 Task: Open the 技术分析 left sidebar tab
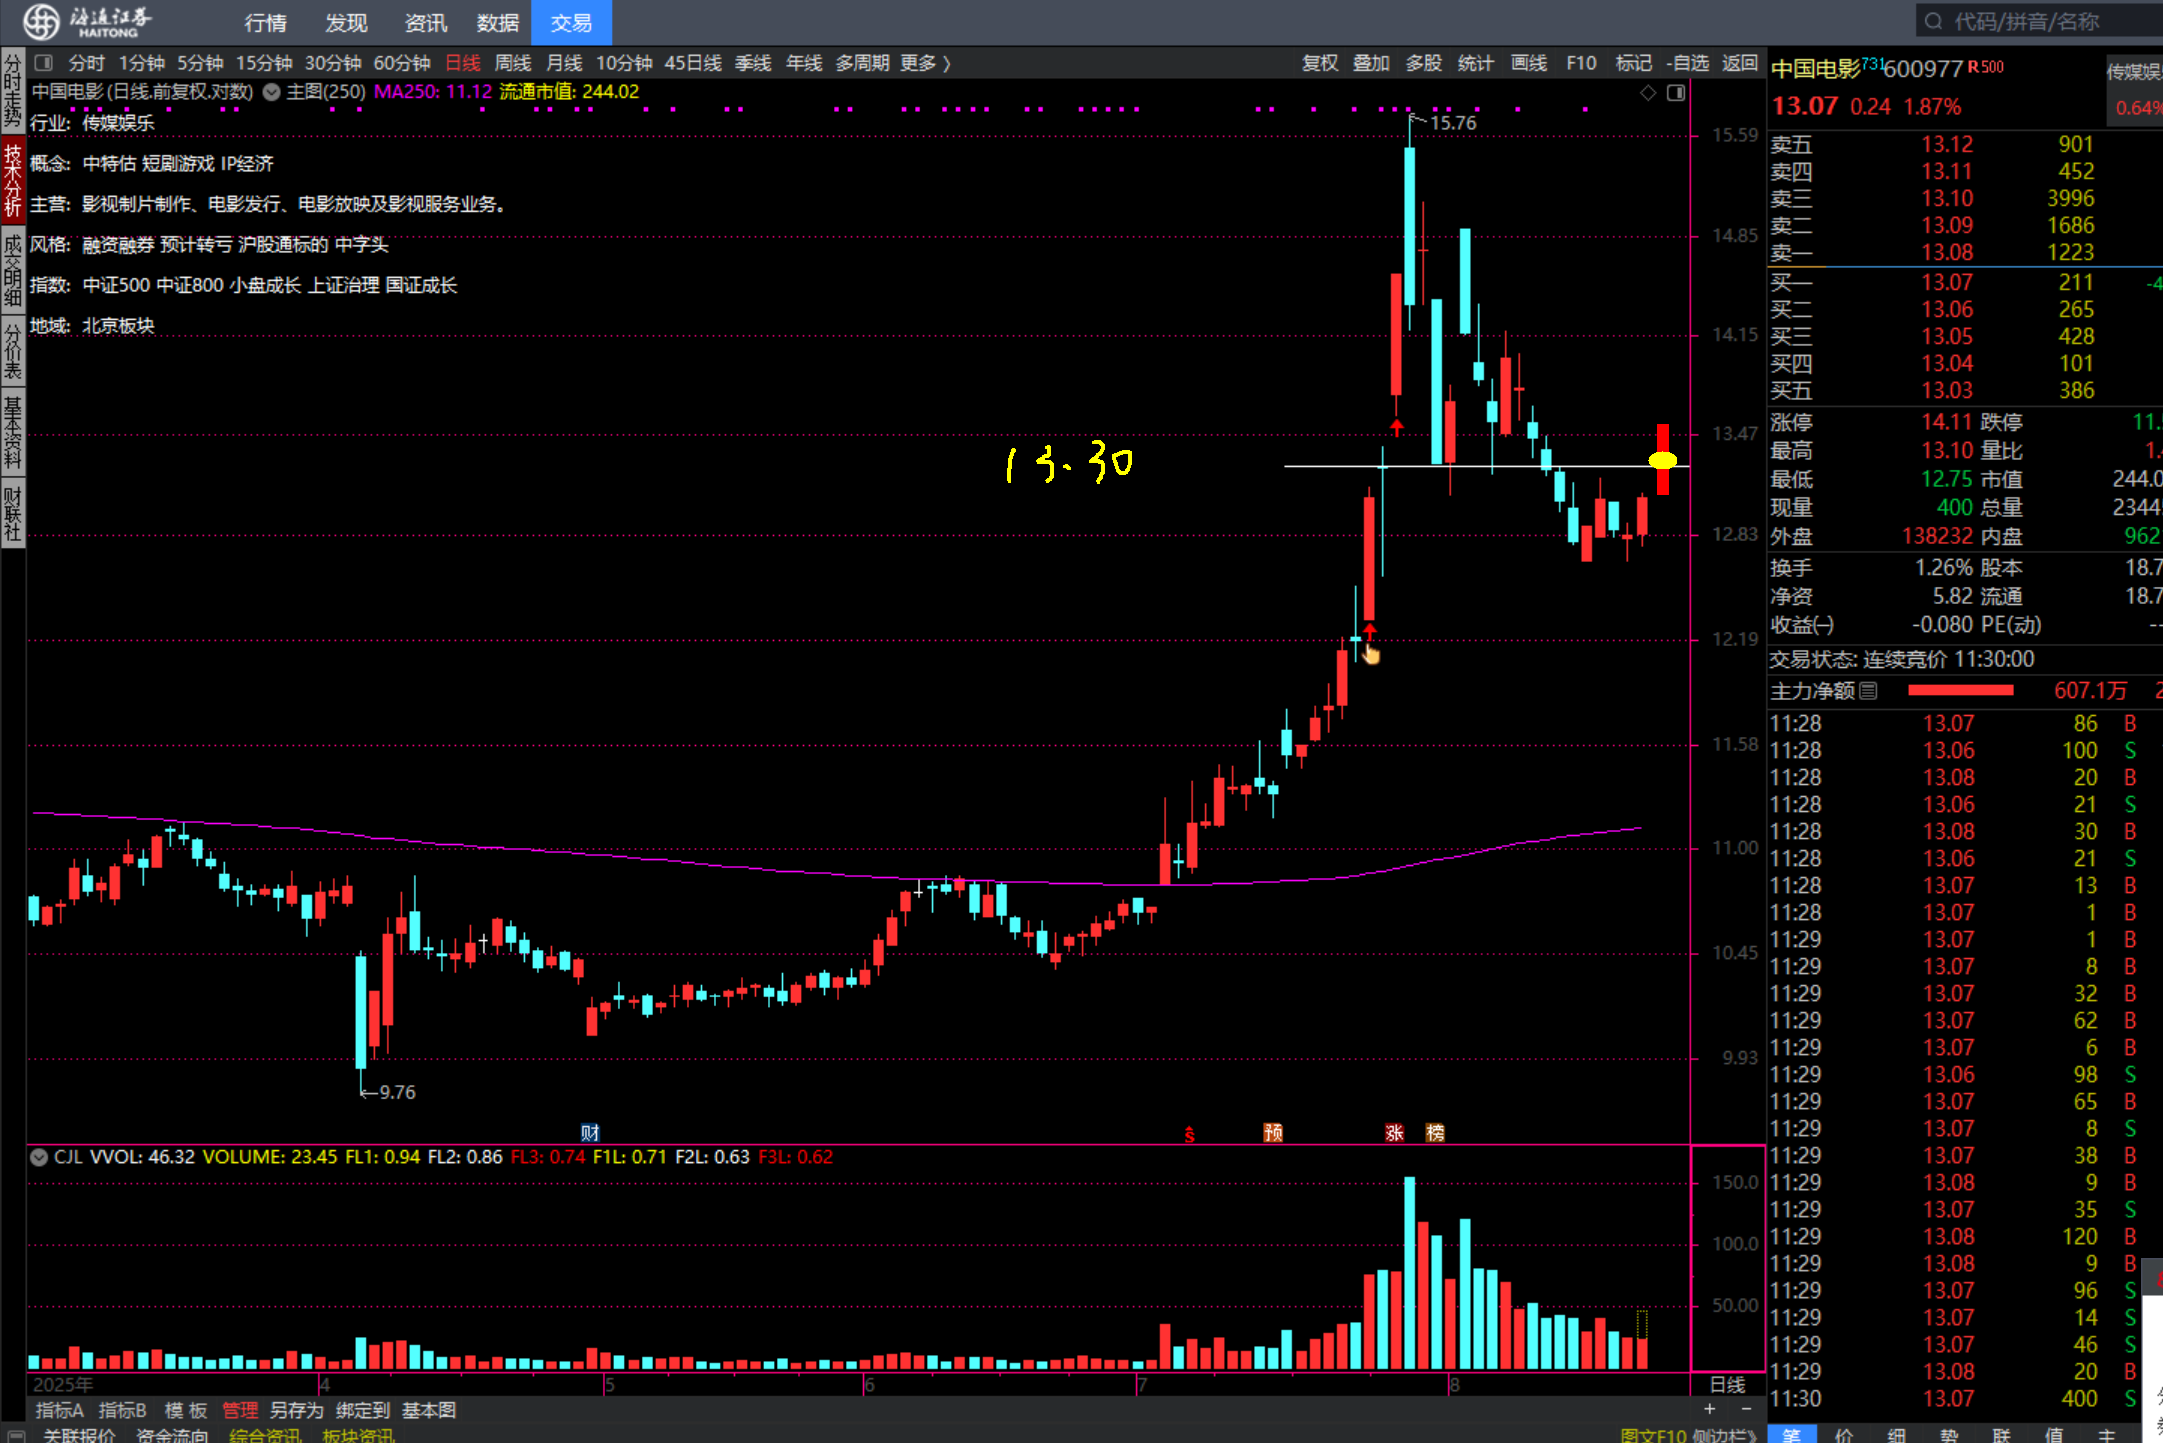[x=12, y=180]
